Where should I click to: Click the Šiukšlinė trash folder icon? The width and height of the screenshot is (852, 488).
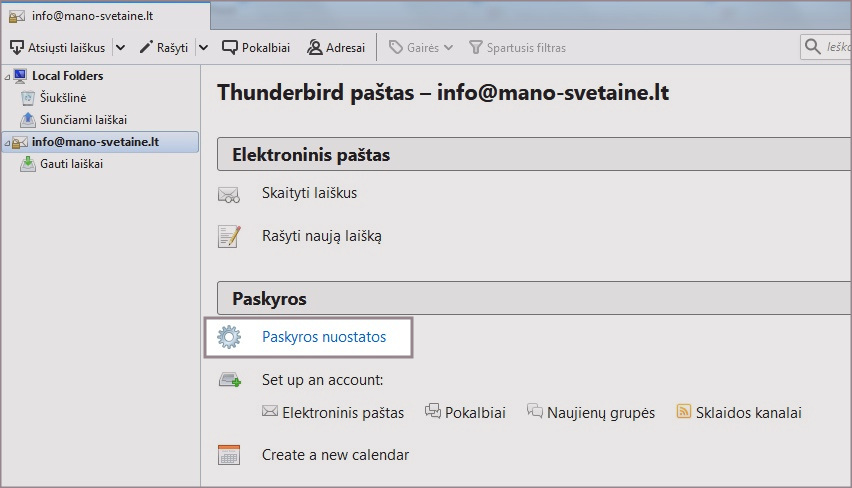pos(28,98)
